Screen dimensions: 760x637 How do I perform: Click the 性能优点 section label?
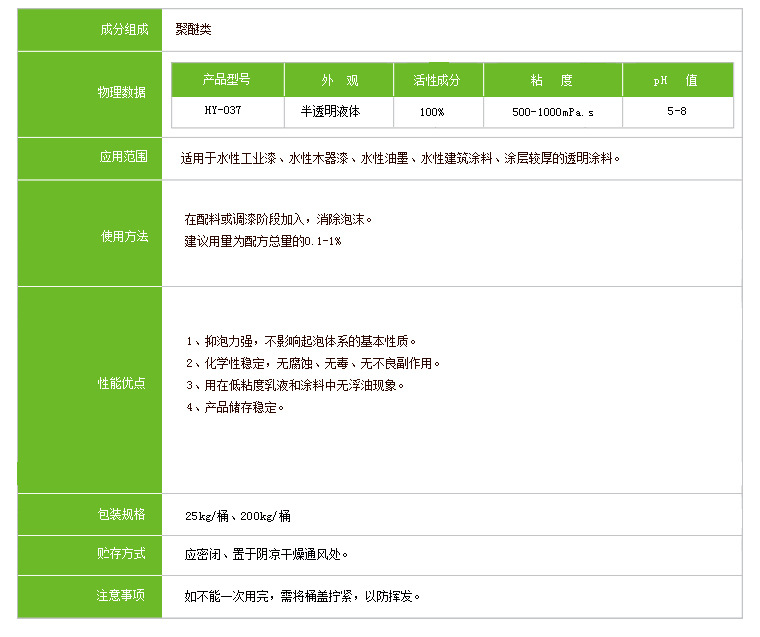pyautogui.click(x=122, y=383)
